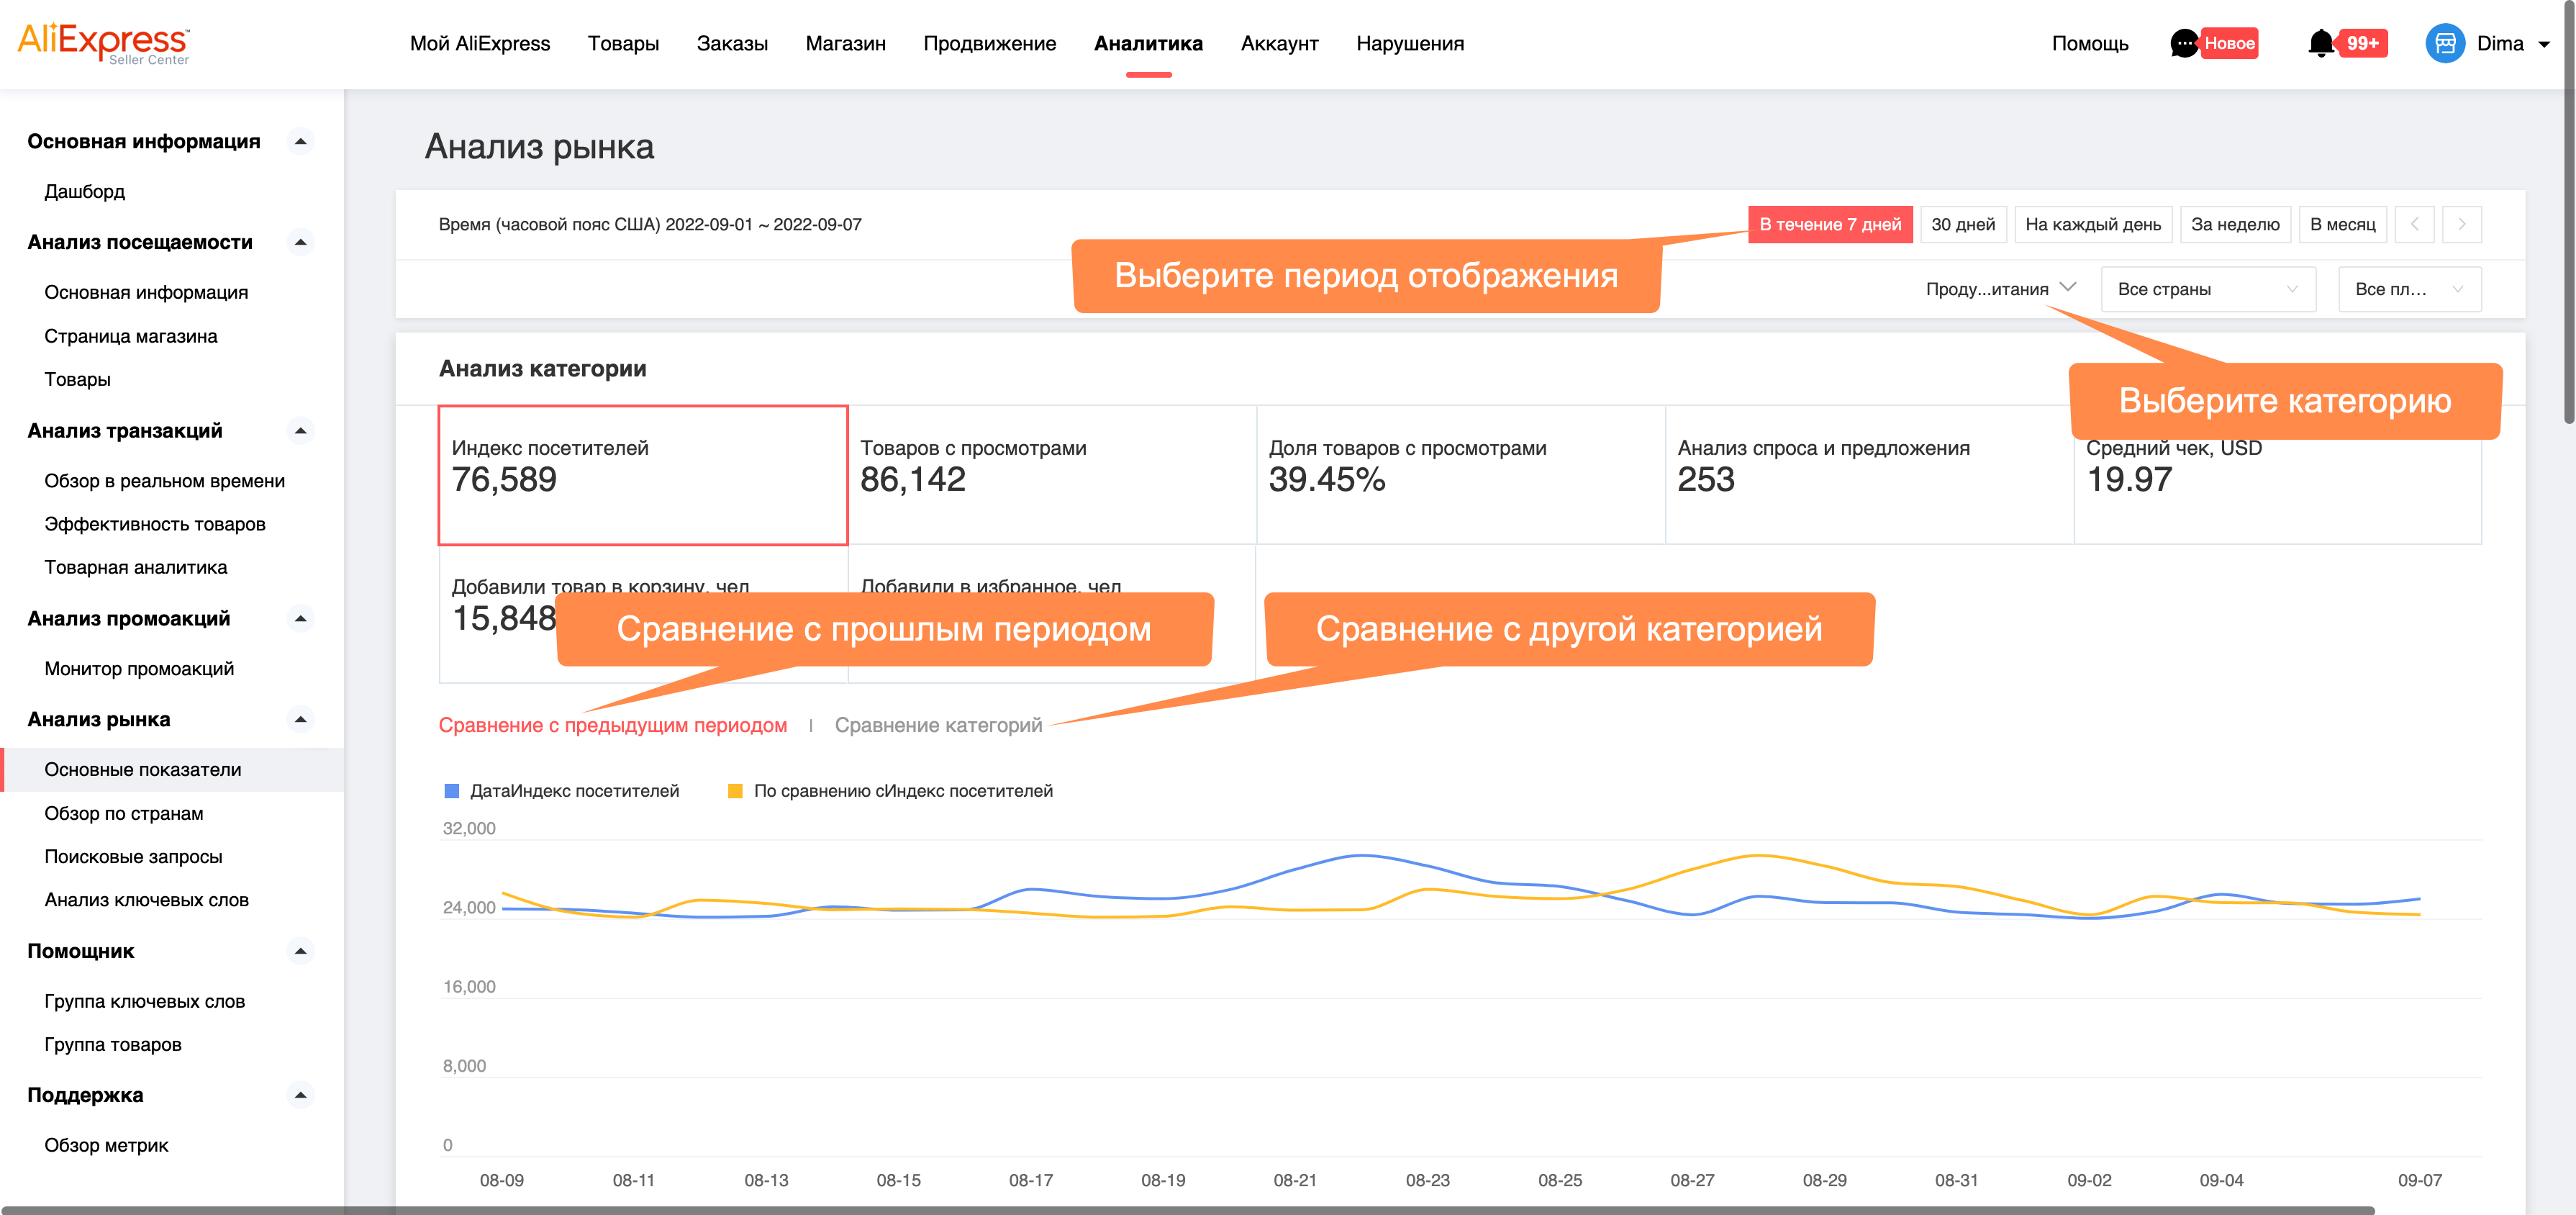
Task: Open Сравнение с предыдущим периодом
Action: point(613,725)
